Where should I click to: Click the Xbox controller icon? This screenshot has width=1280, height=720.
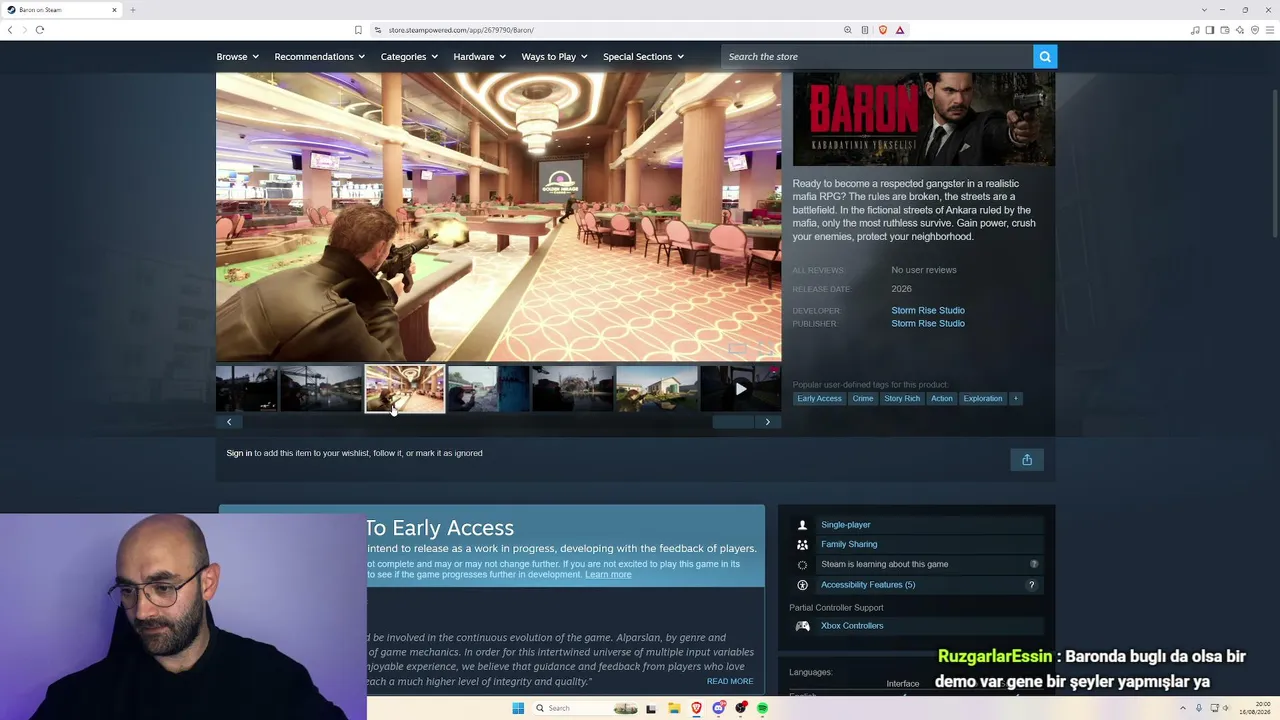(x=802, y=626)
